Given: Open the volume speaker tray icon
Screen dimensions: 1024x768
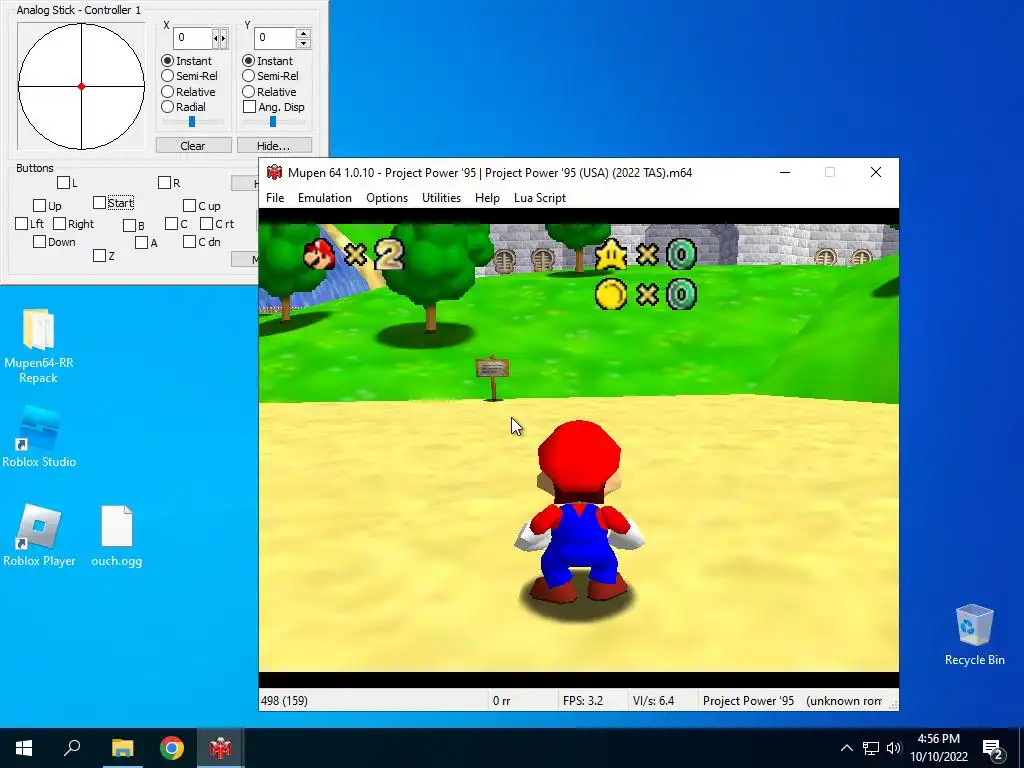Looking at the screenshot, I should pyautogui.click(x=894, y=748).
